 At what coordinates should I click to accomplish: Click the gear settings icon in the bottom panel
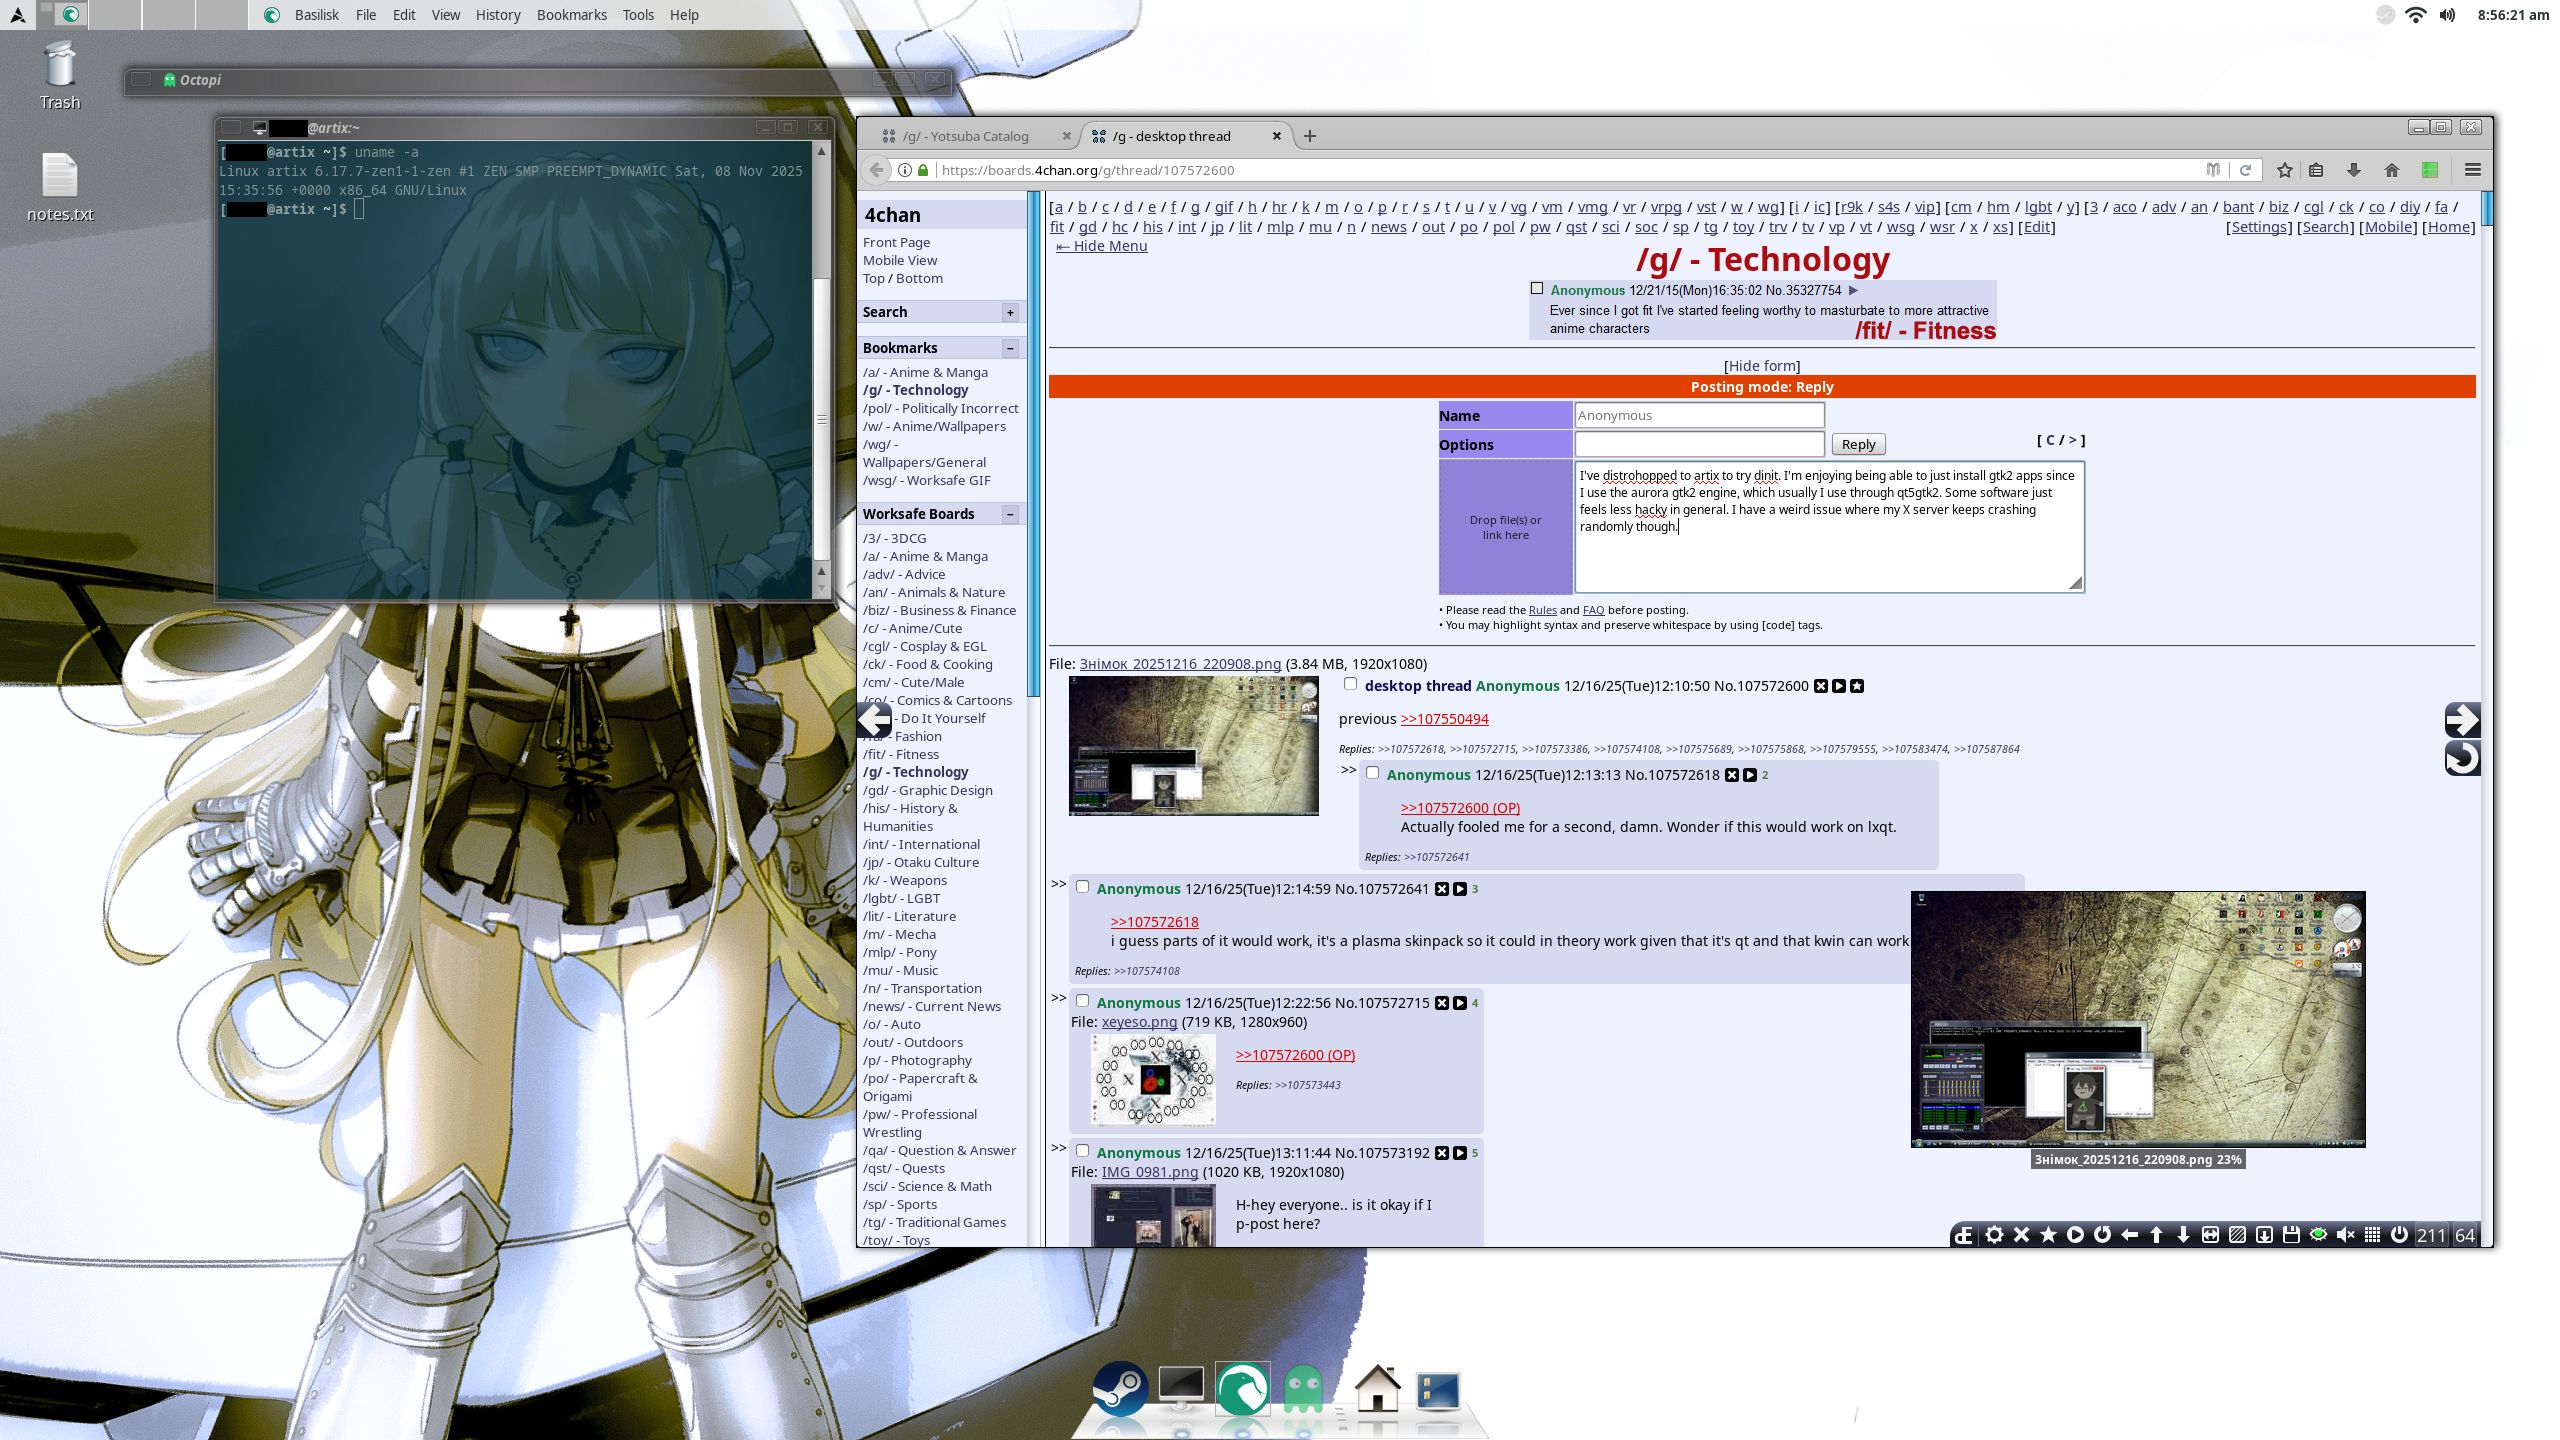(1994, 1235)
